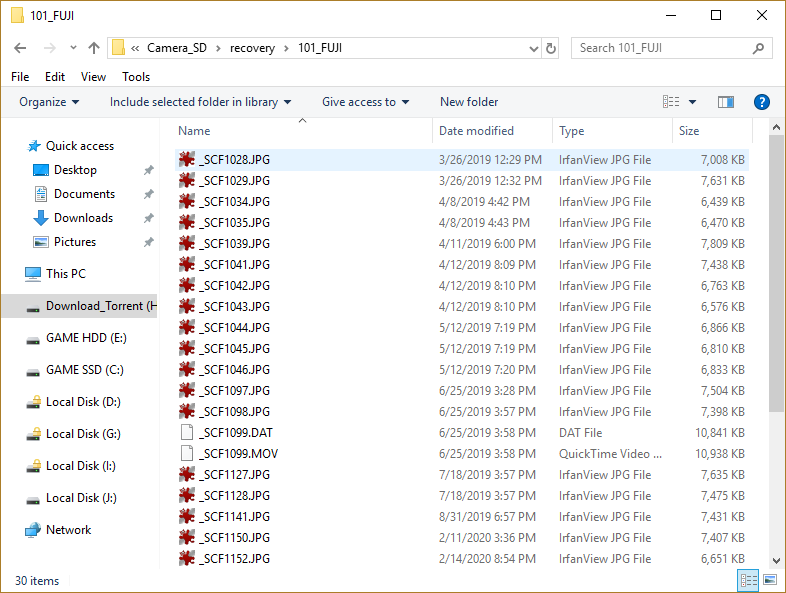Image resolution: width=786 pixels, height=593 pixels.
Task: Switch to large thumbnails view in status bar
Action: click(769, 580)
